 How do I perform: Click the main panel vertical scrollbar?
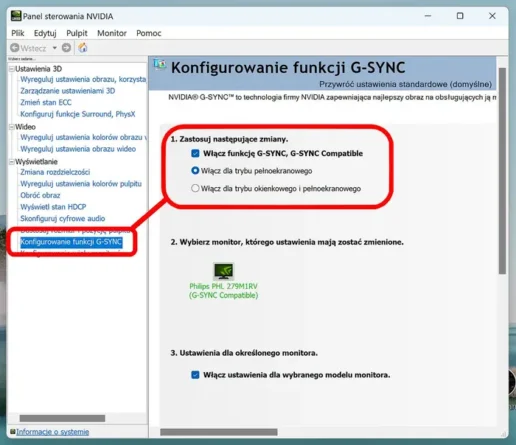(502, 171)
